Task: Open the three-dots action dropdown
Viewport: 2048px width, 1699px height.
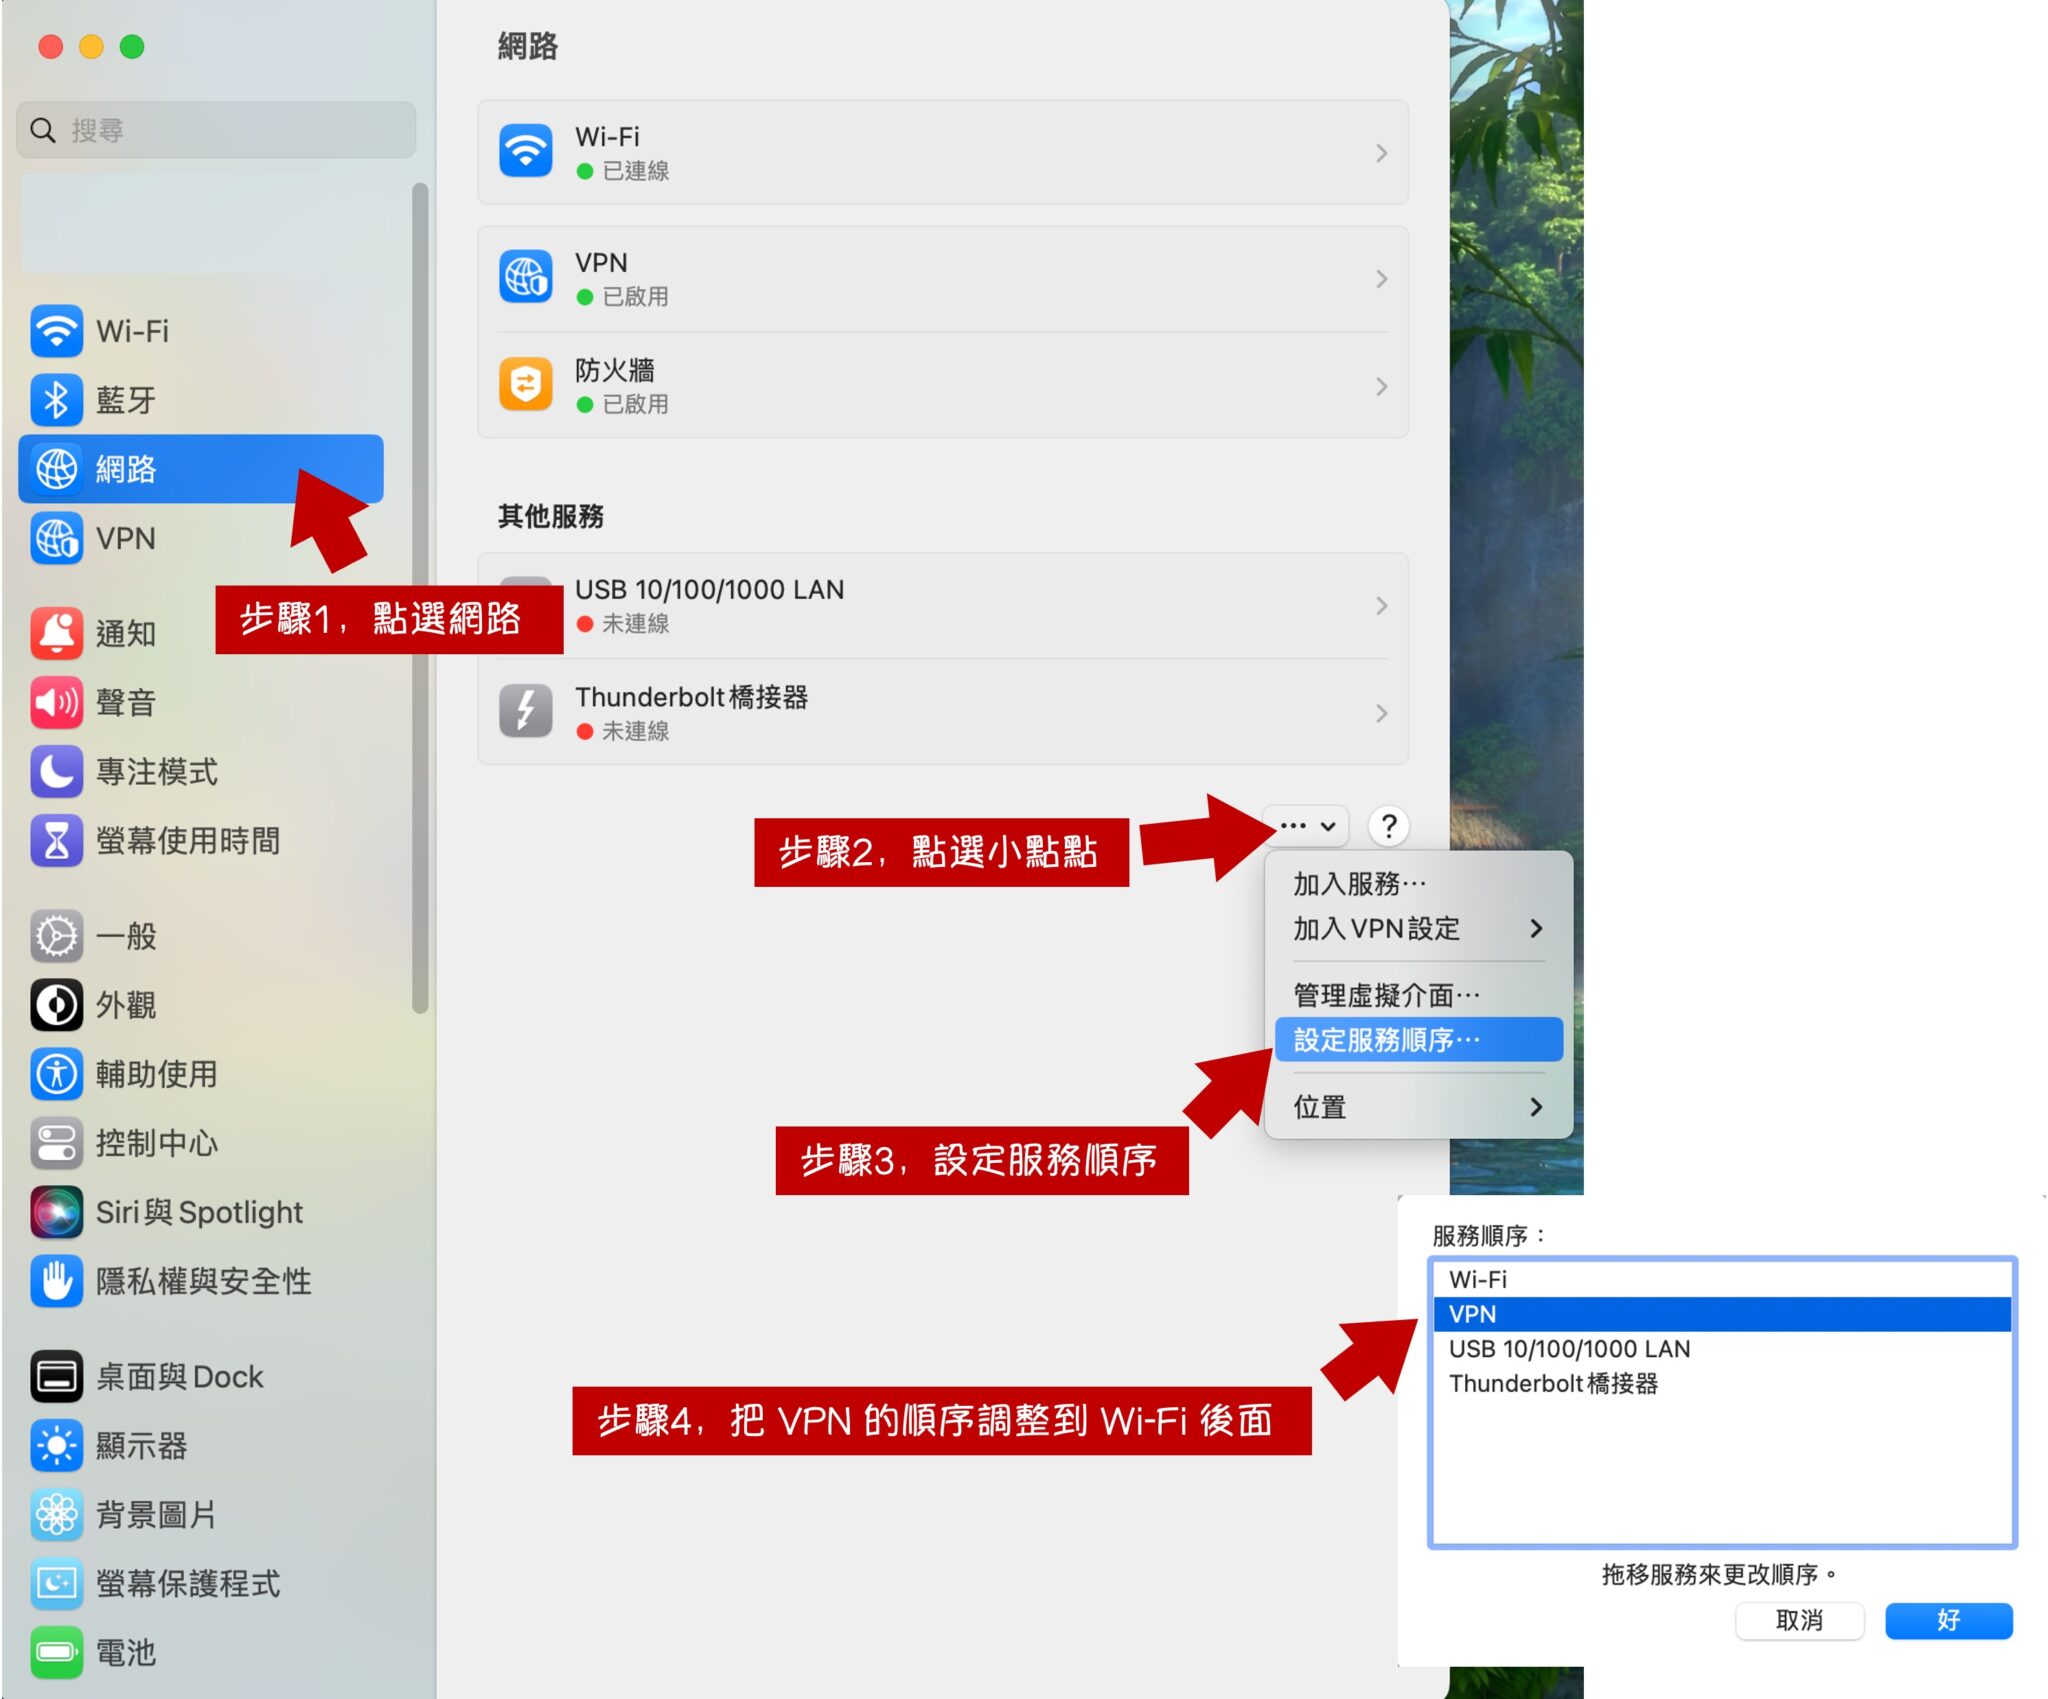Action: (x=1307, y=827)
